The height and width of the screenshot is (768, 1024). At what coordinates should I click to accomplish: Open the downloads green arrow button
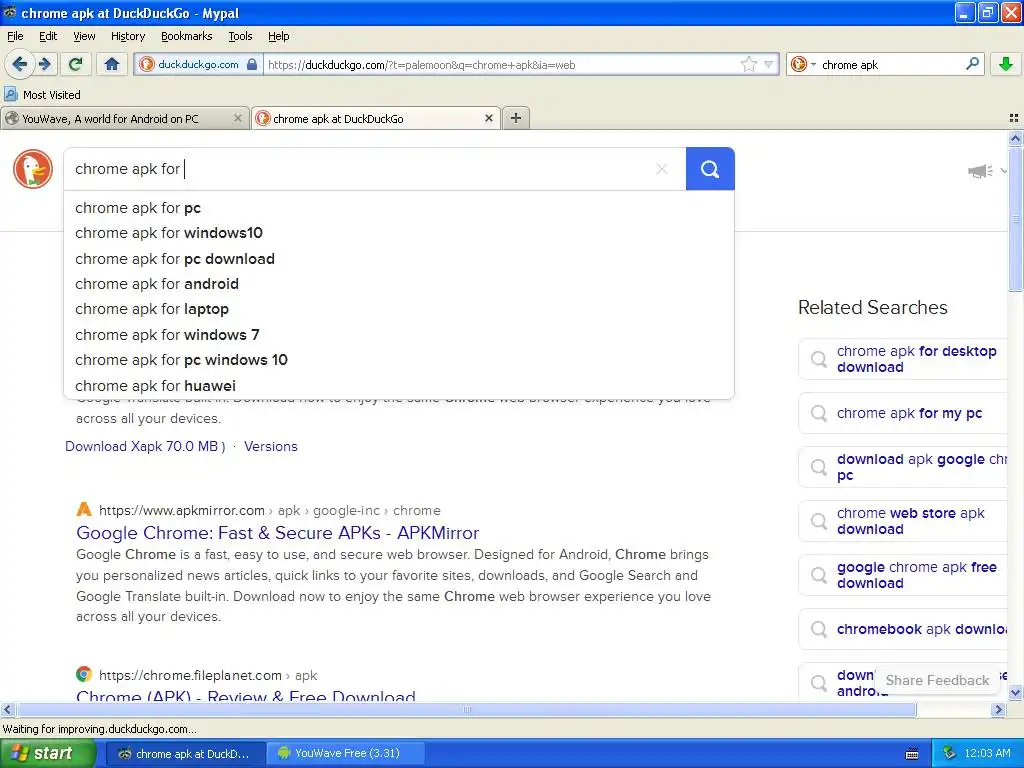click(1006, 64)
